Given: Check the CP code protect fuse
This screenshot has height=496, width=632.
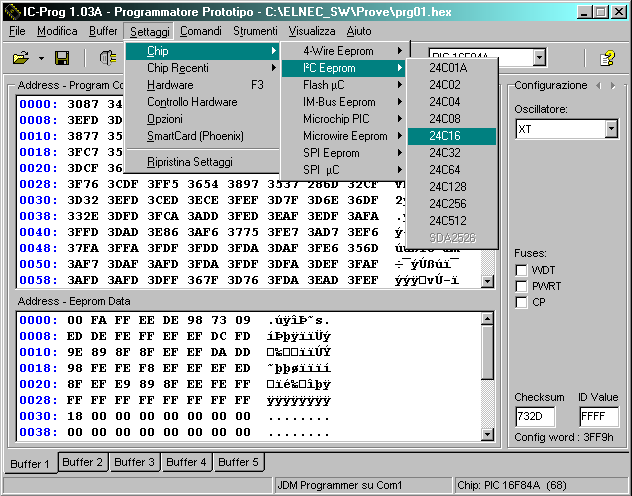Looking at the screenshot, I should click(x=522, y=302).
